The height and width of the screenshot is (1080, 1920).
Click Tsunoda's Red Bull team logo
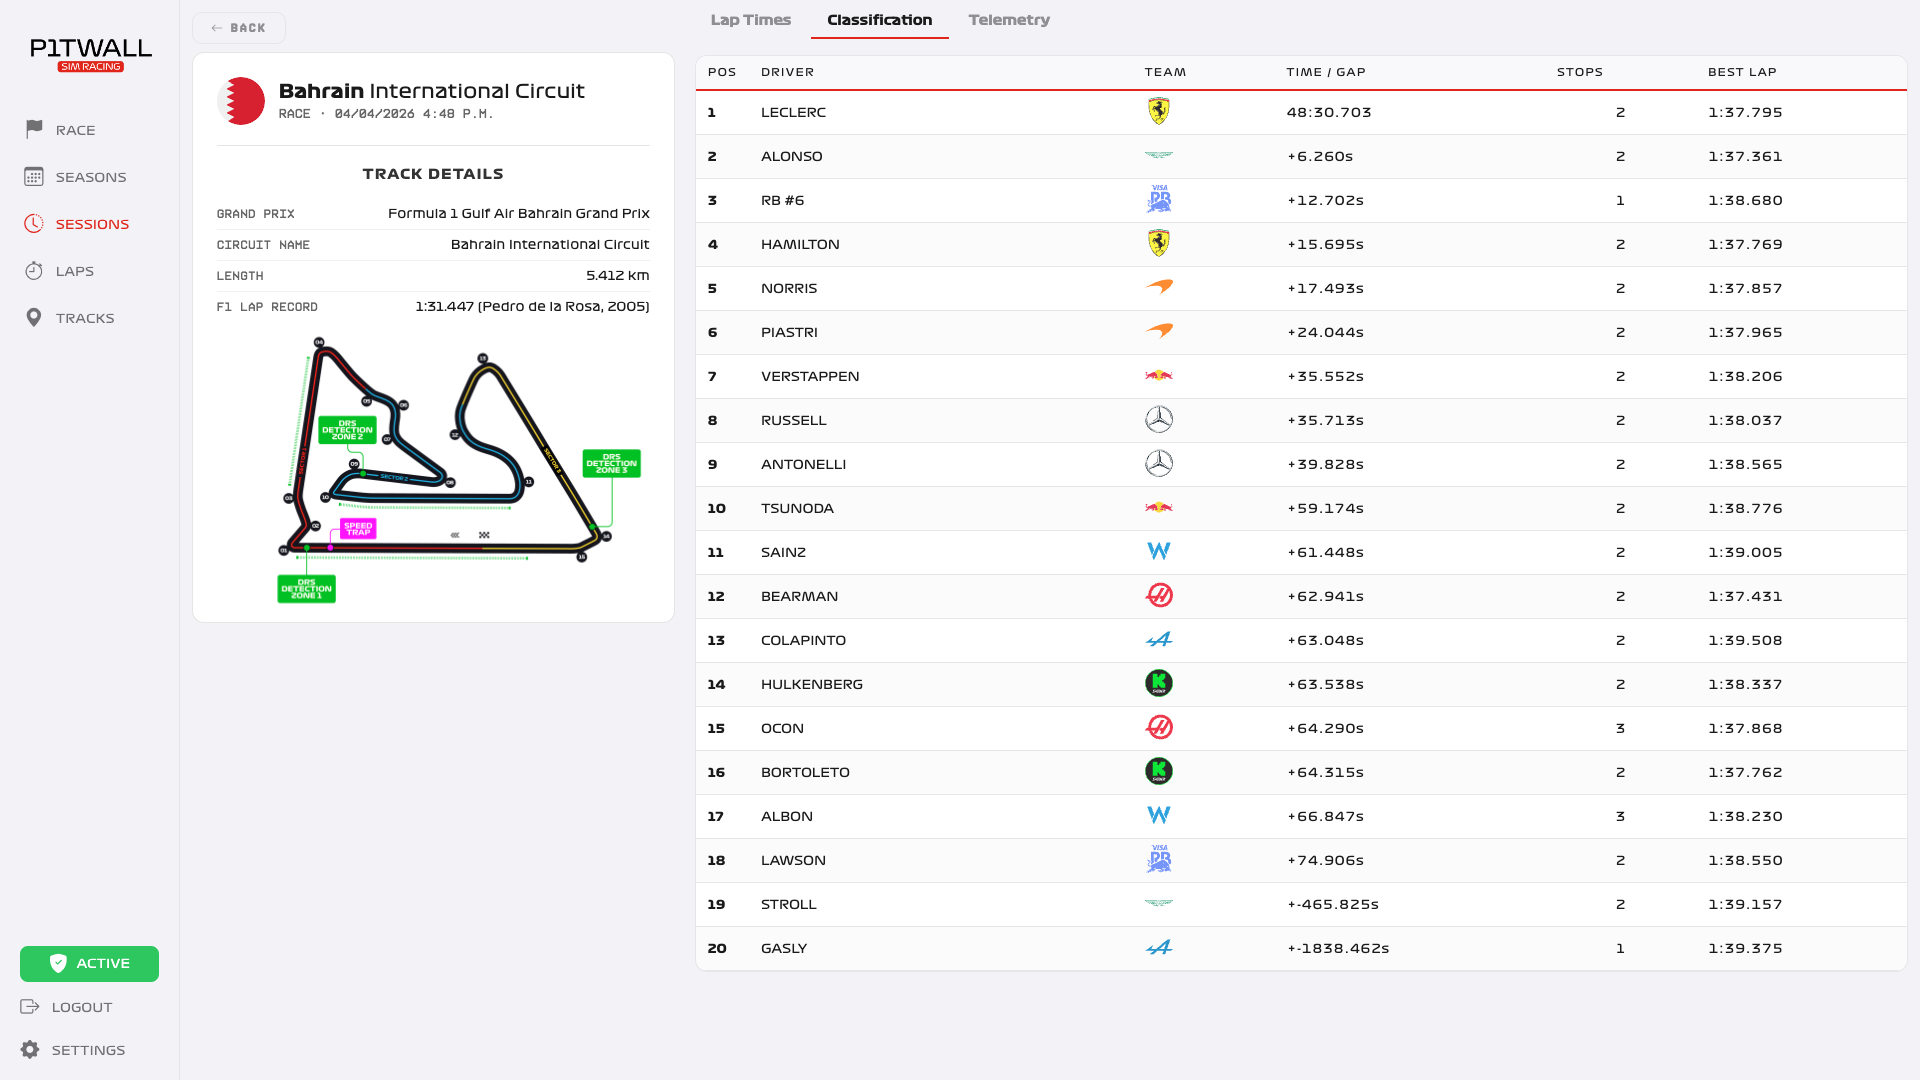[1159, 508]
